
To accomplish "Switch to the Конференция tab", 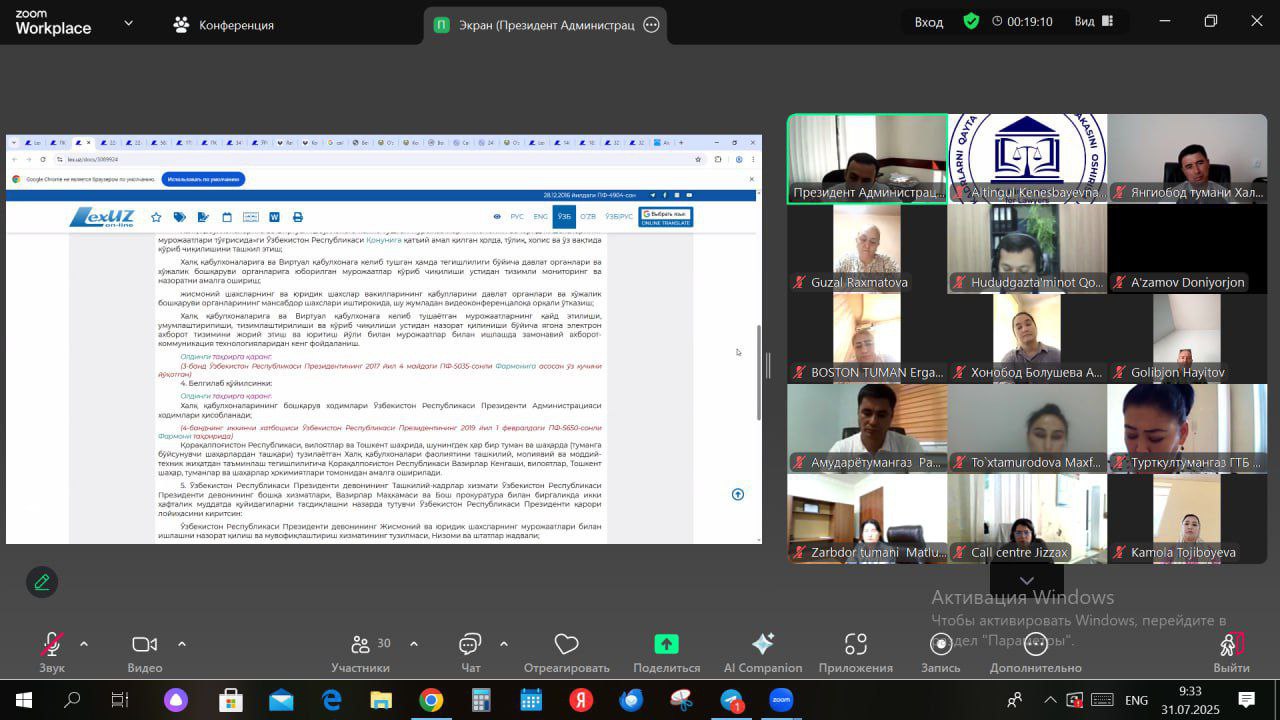I will click(222, 24).
